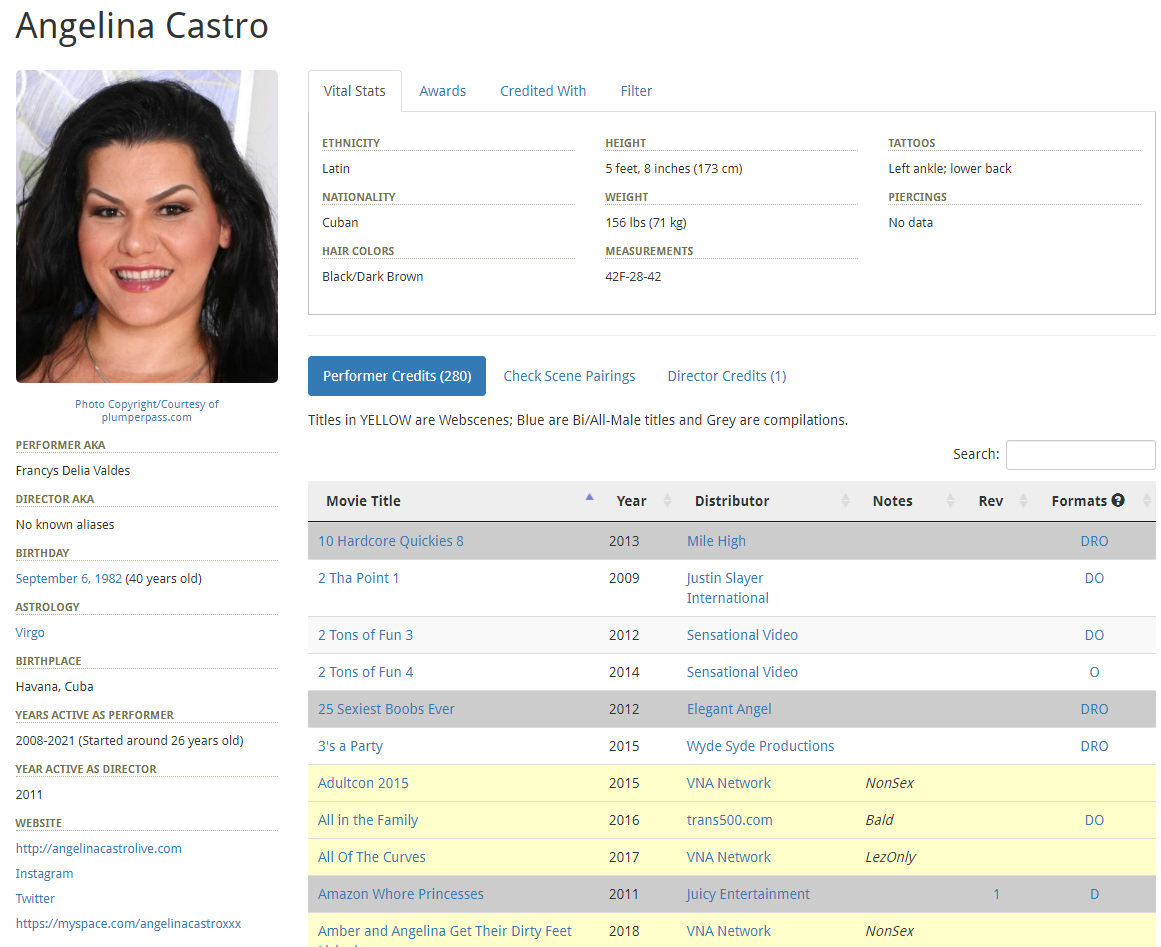Viewport: 1161px width, 947px height.
Task: Open Sensational Video in the 2012 row
Action: coord(742,635)
